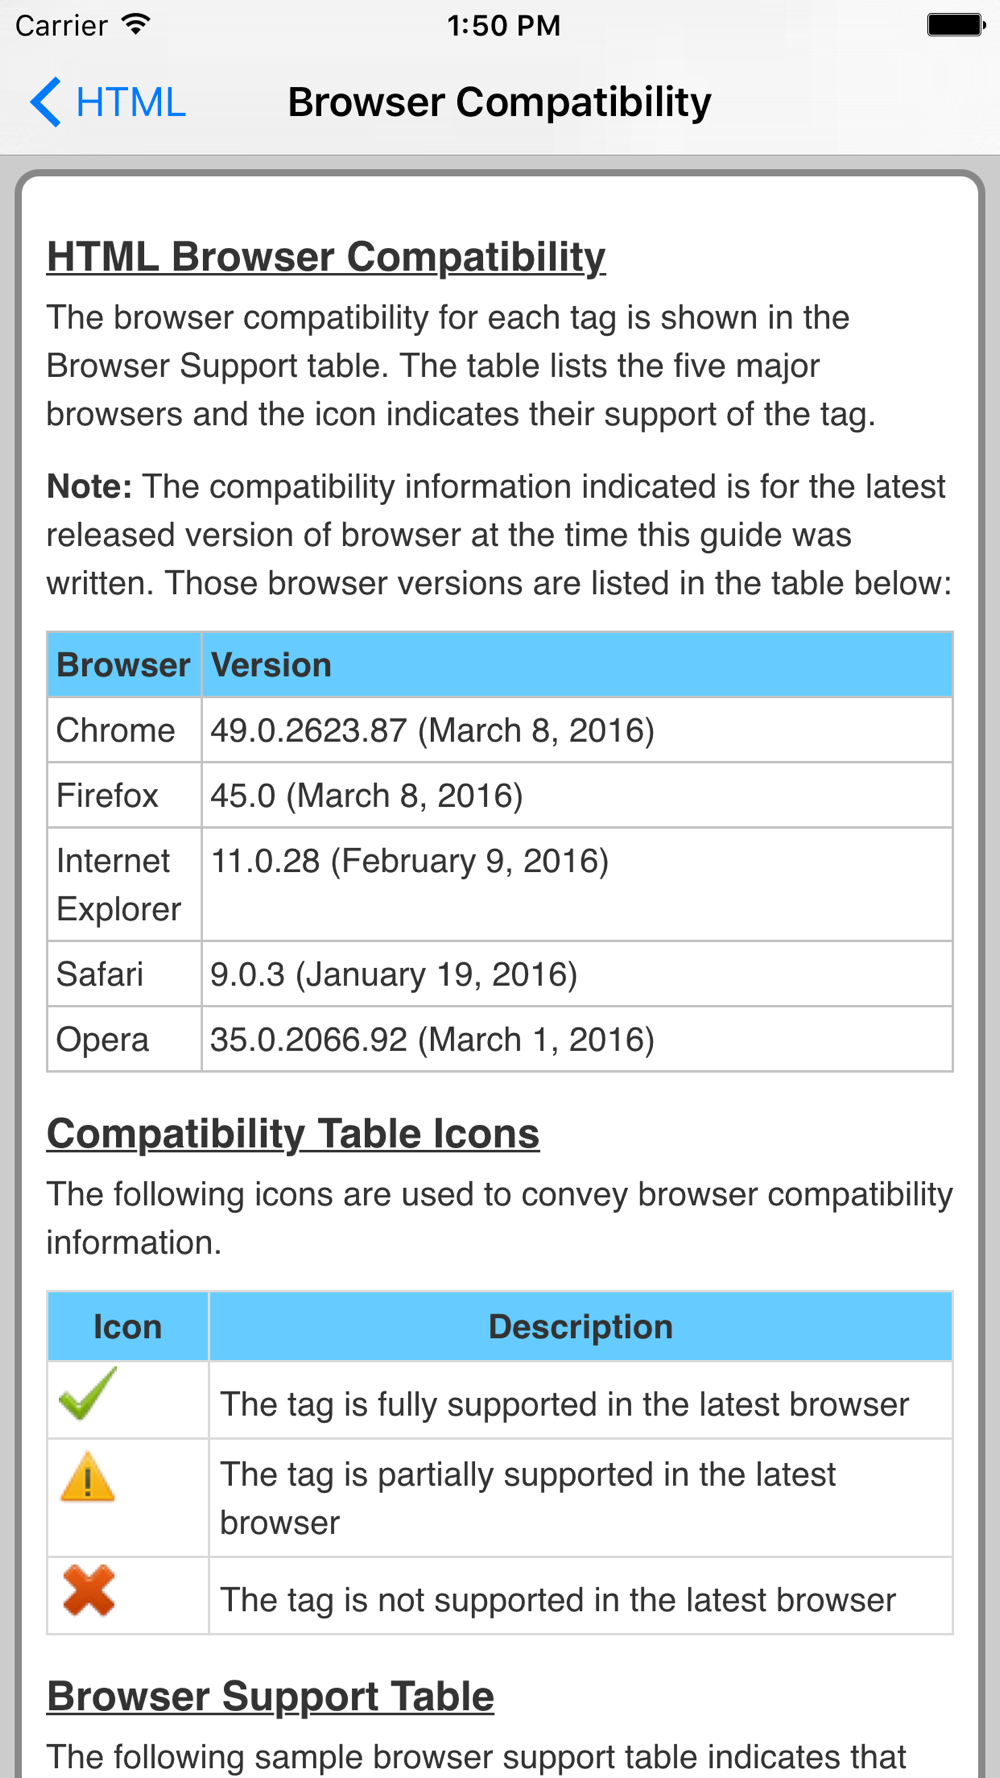Tap the red X not supported icon
Viewport: 1000px width, 1778px height.
pos(88,1590)
